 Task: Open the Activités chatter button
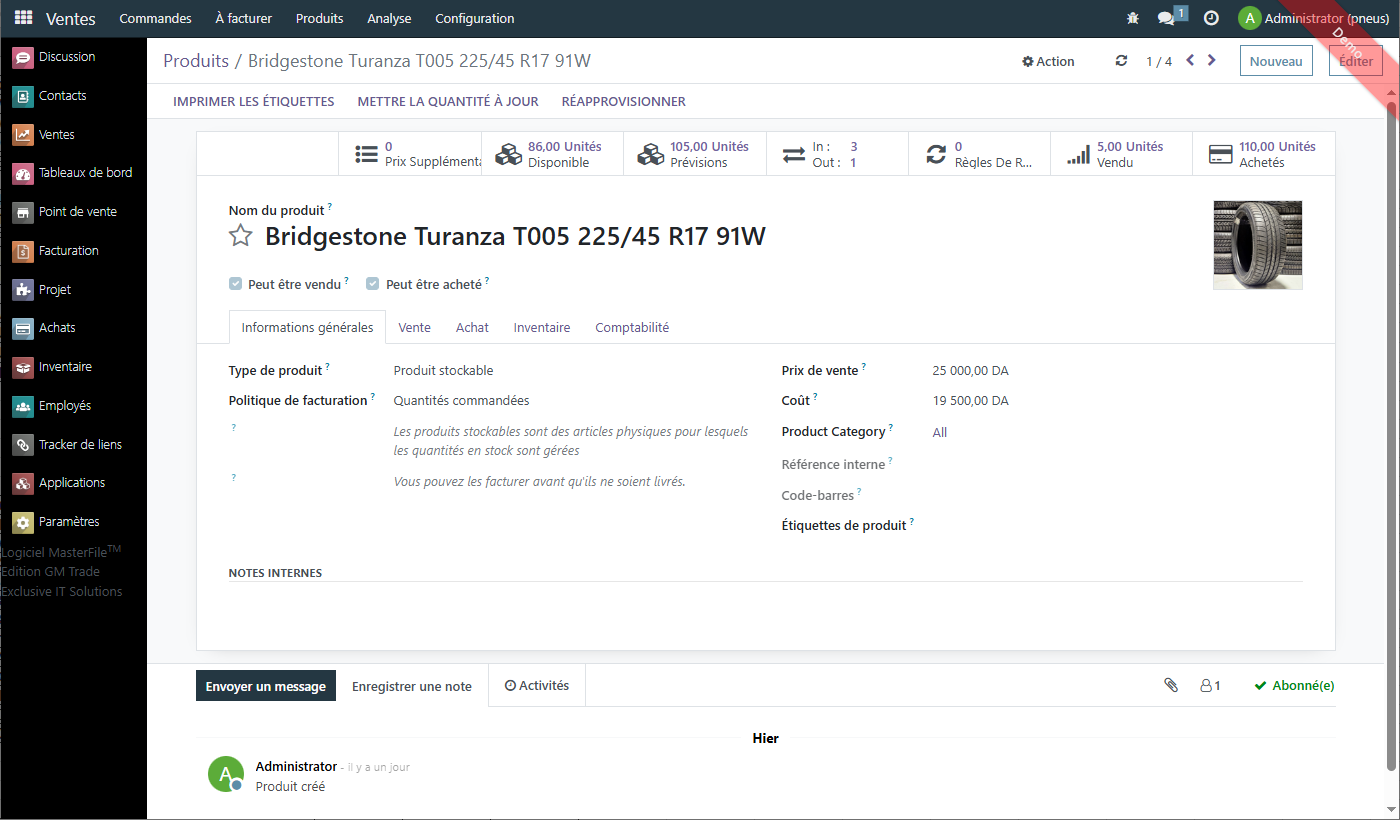(x=537, y=686)
